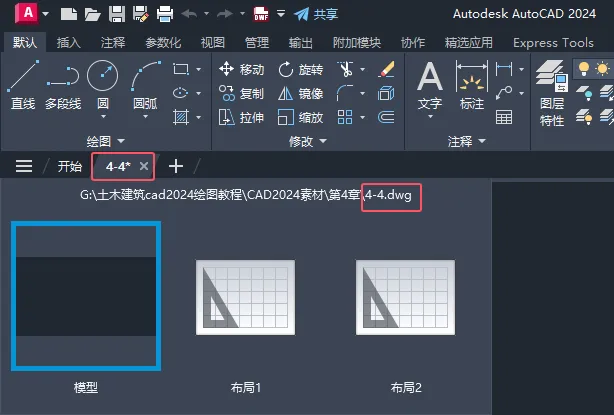614x415 pixels.
Task: Select the trim scissors tool
Action: (x=346, y=69)
